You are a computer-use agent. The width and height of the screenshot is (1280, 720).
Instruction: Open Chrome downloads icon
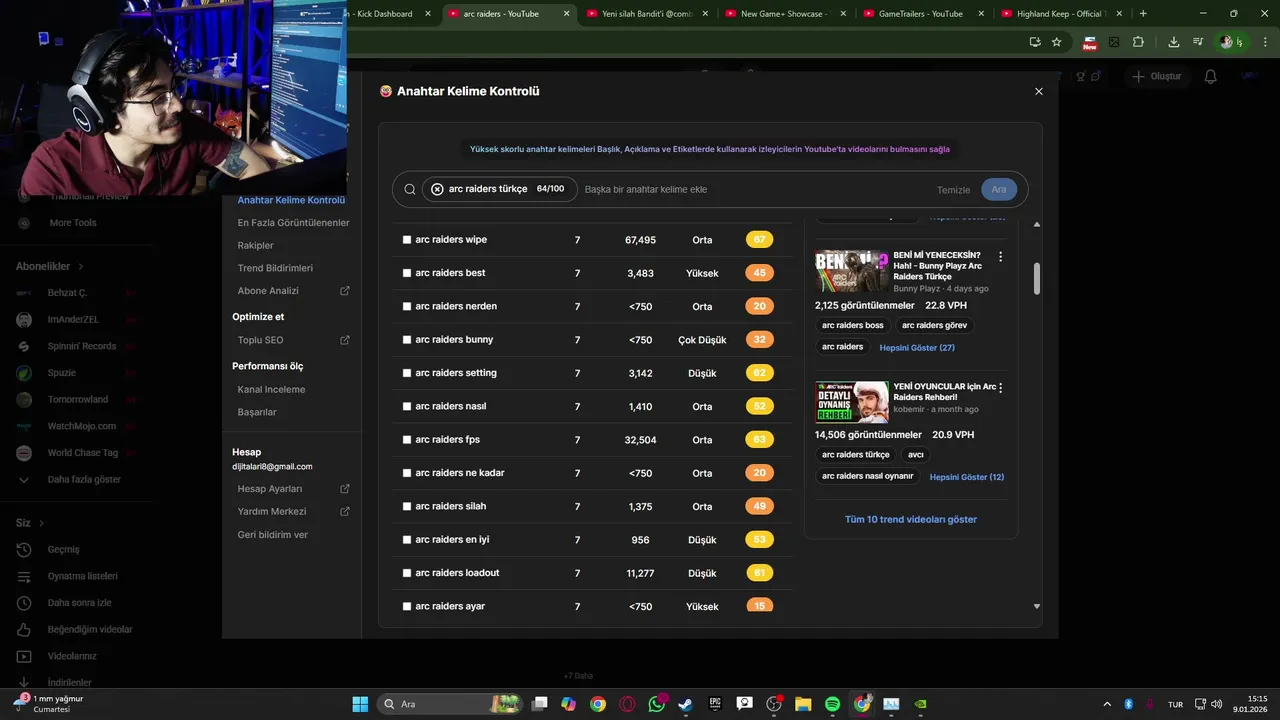1174,42
